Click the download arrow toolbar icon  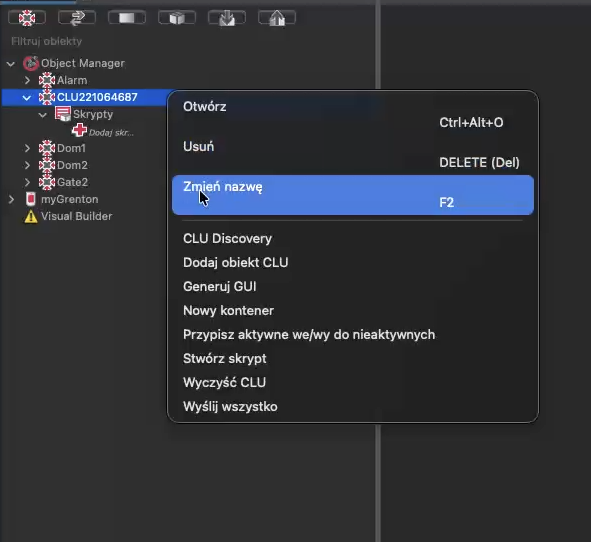(227, 18)
